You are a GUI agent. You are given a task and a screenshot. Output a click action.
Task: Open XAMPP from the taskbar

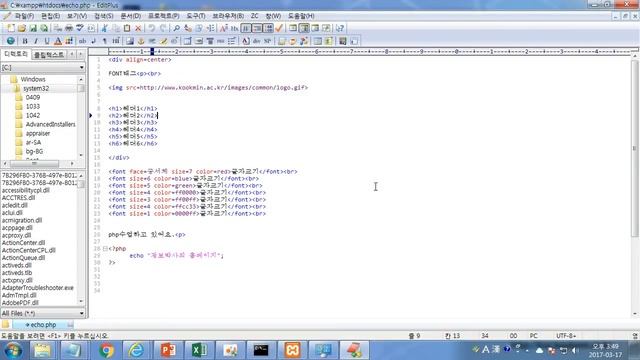coord(292,350)
